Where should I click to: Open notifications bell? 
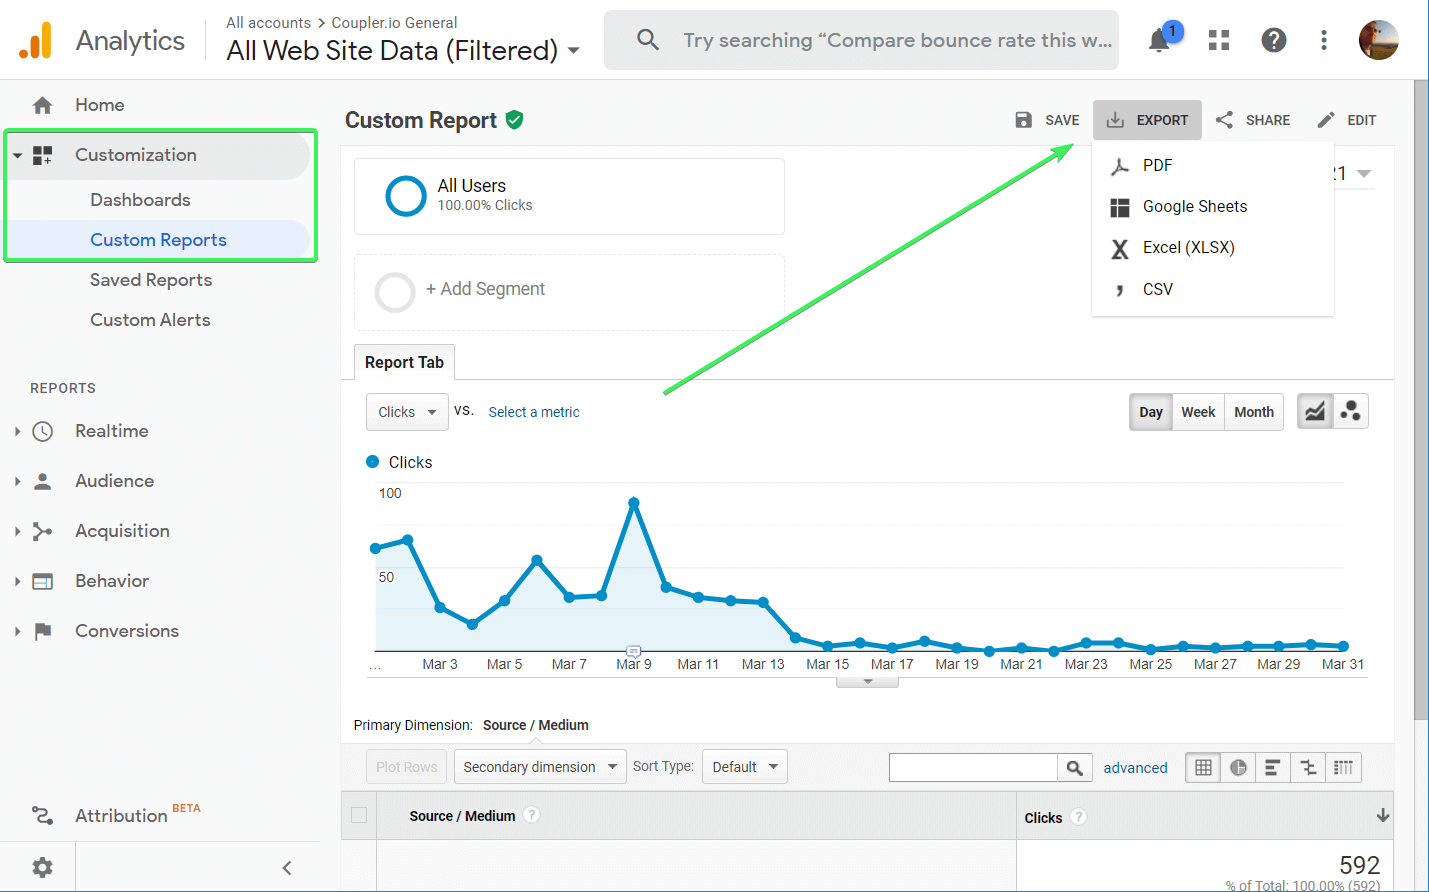point(1160,41)
